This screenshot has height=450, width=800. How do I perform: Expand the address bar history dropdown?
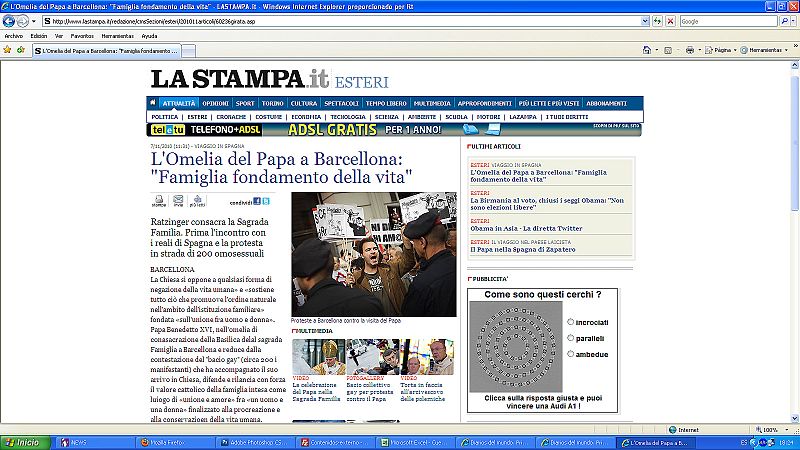pos(645,21)
